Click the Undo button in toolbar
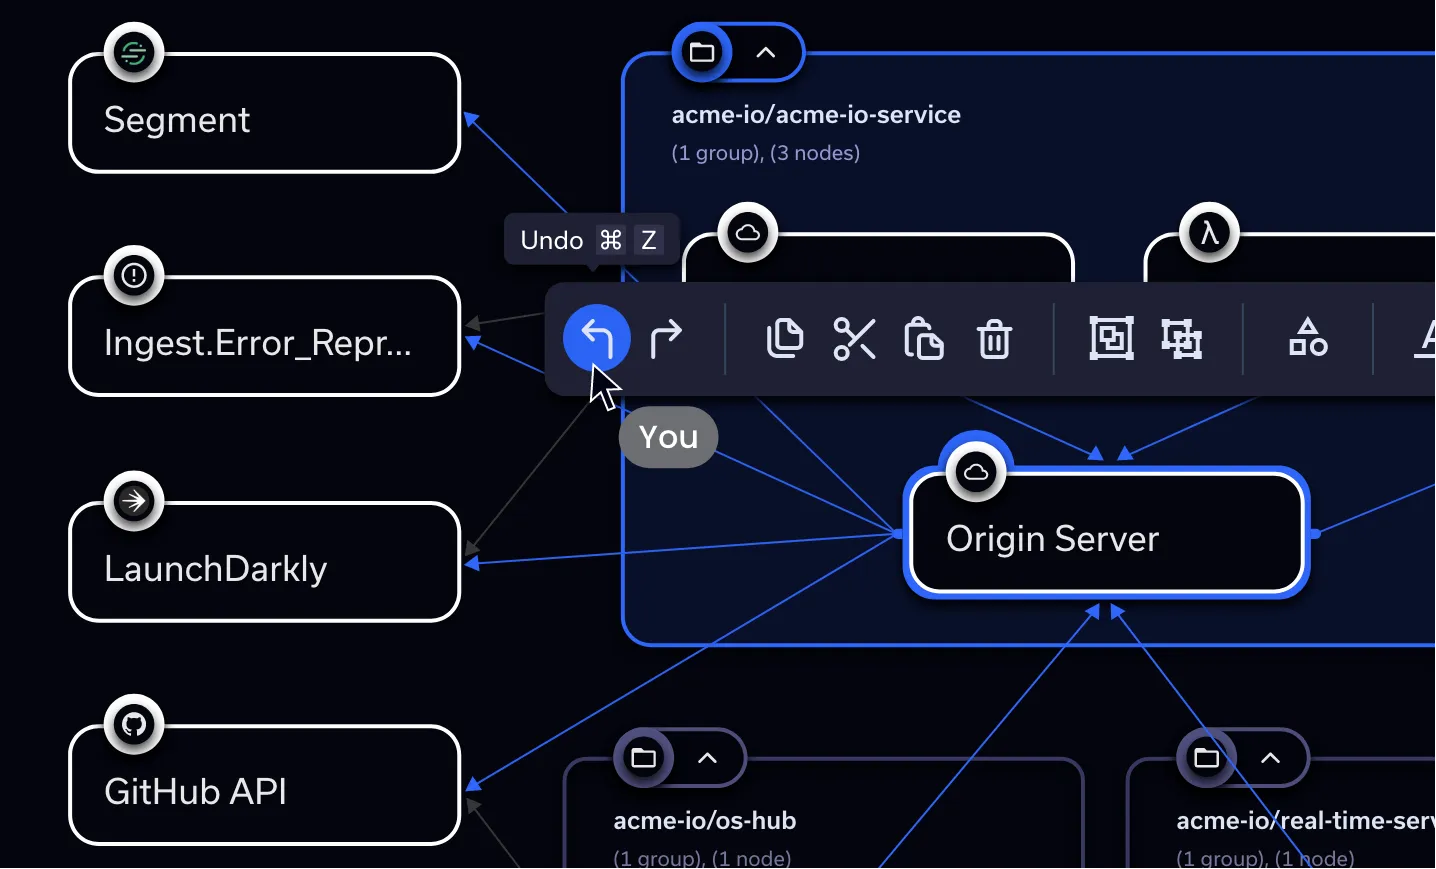1436x869 pixels. tap(597, 338)
